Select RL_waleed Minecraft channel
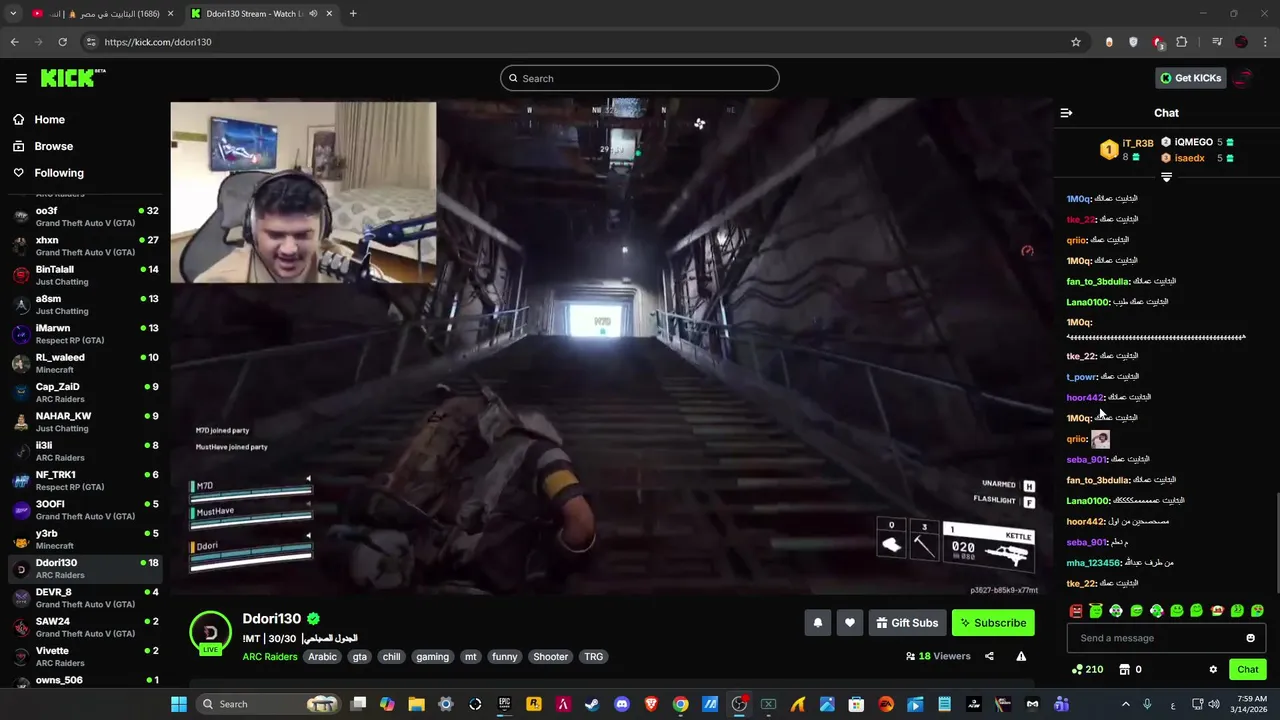Viewport: 1280px width, 720px height. pos(85,363)
